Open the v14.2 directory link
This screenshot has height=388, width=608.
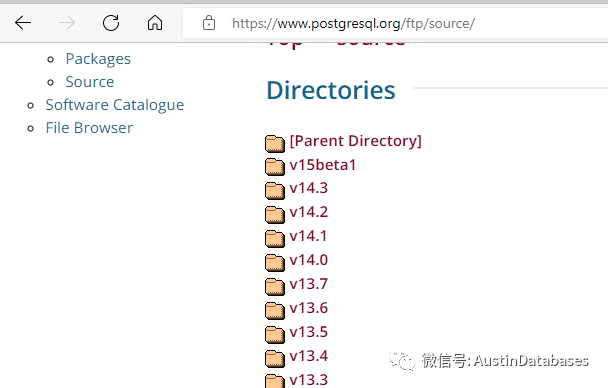(x=309, y=212)
